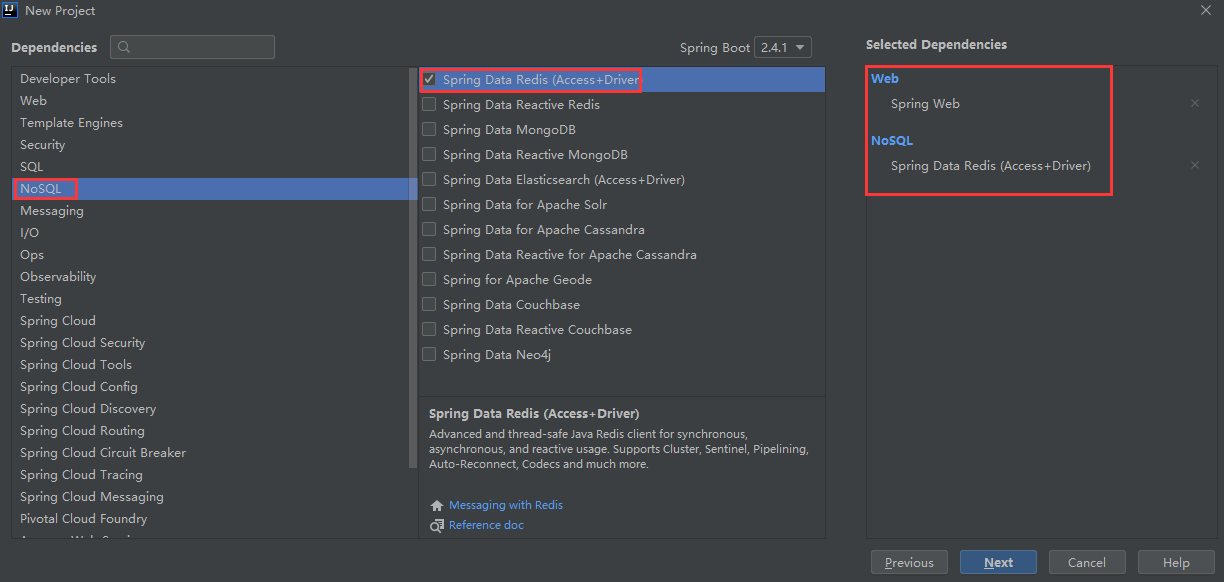Select the I/O category
Viewport: 1224px width, 582px height.
tap(210, 233)
